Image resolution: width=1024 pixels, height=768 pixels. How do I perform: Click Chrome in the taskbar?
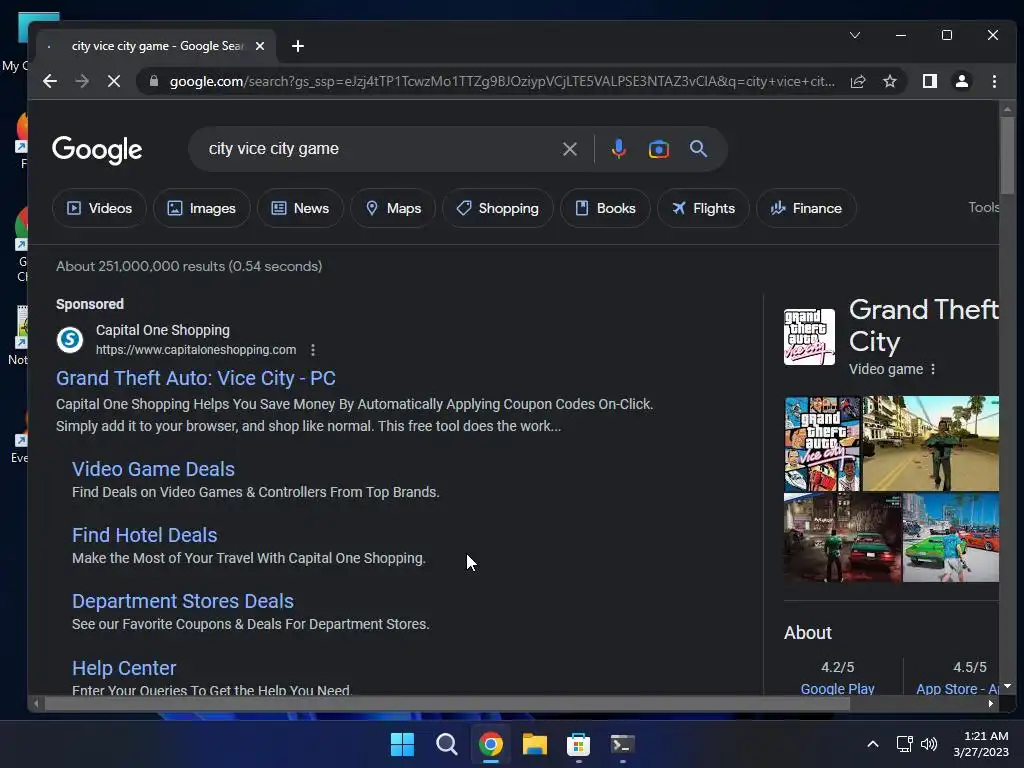491,744
